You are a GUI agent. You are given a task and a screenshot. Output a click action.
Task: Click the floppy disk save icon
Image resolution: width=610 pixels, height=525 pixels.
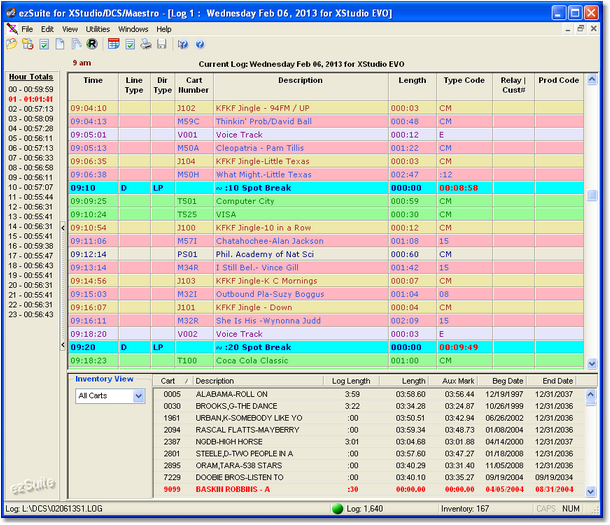pyautogui.click(x=162, y=44)
